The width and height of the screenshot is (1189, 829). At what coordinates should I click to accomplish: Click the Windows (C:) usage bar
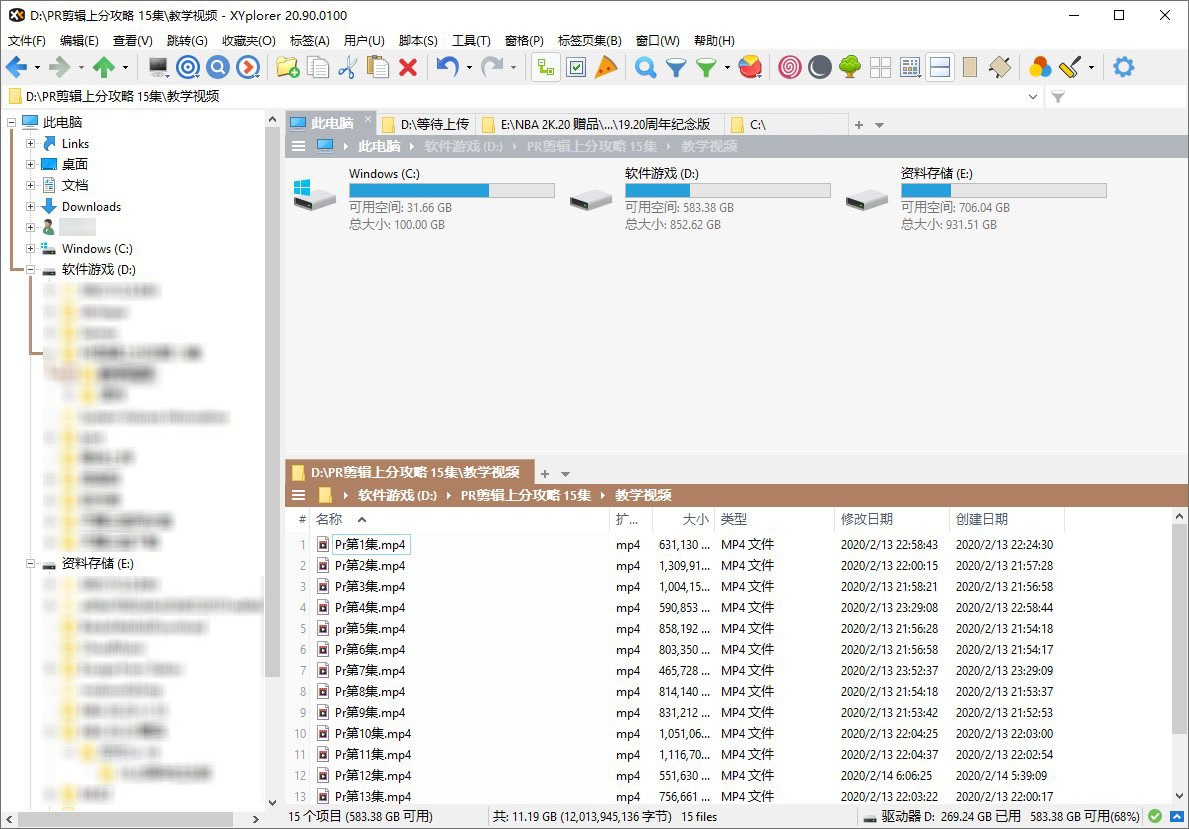pyautogui.click(x=450, y=190)
